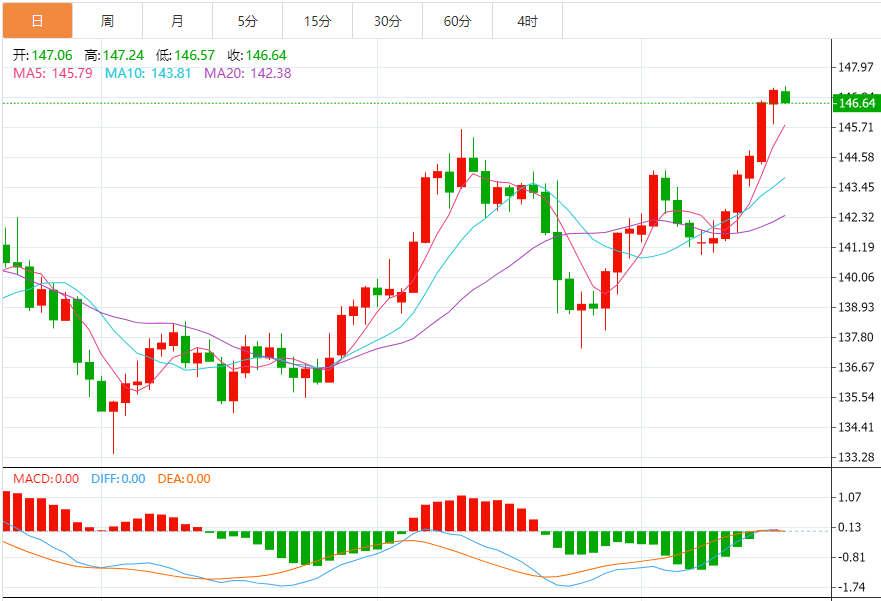Click the 低:146.57 low value

click(x=185, y=55)
